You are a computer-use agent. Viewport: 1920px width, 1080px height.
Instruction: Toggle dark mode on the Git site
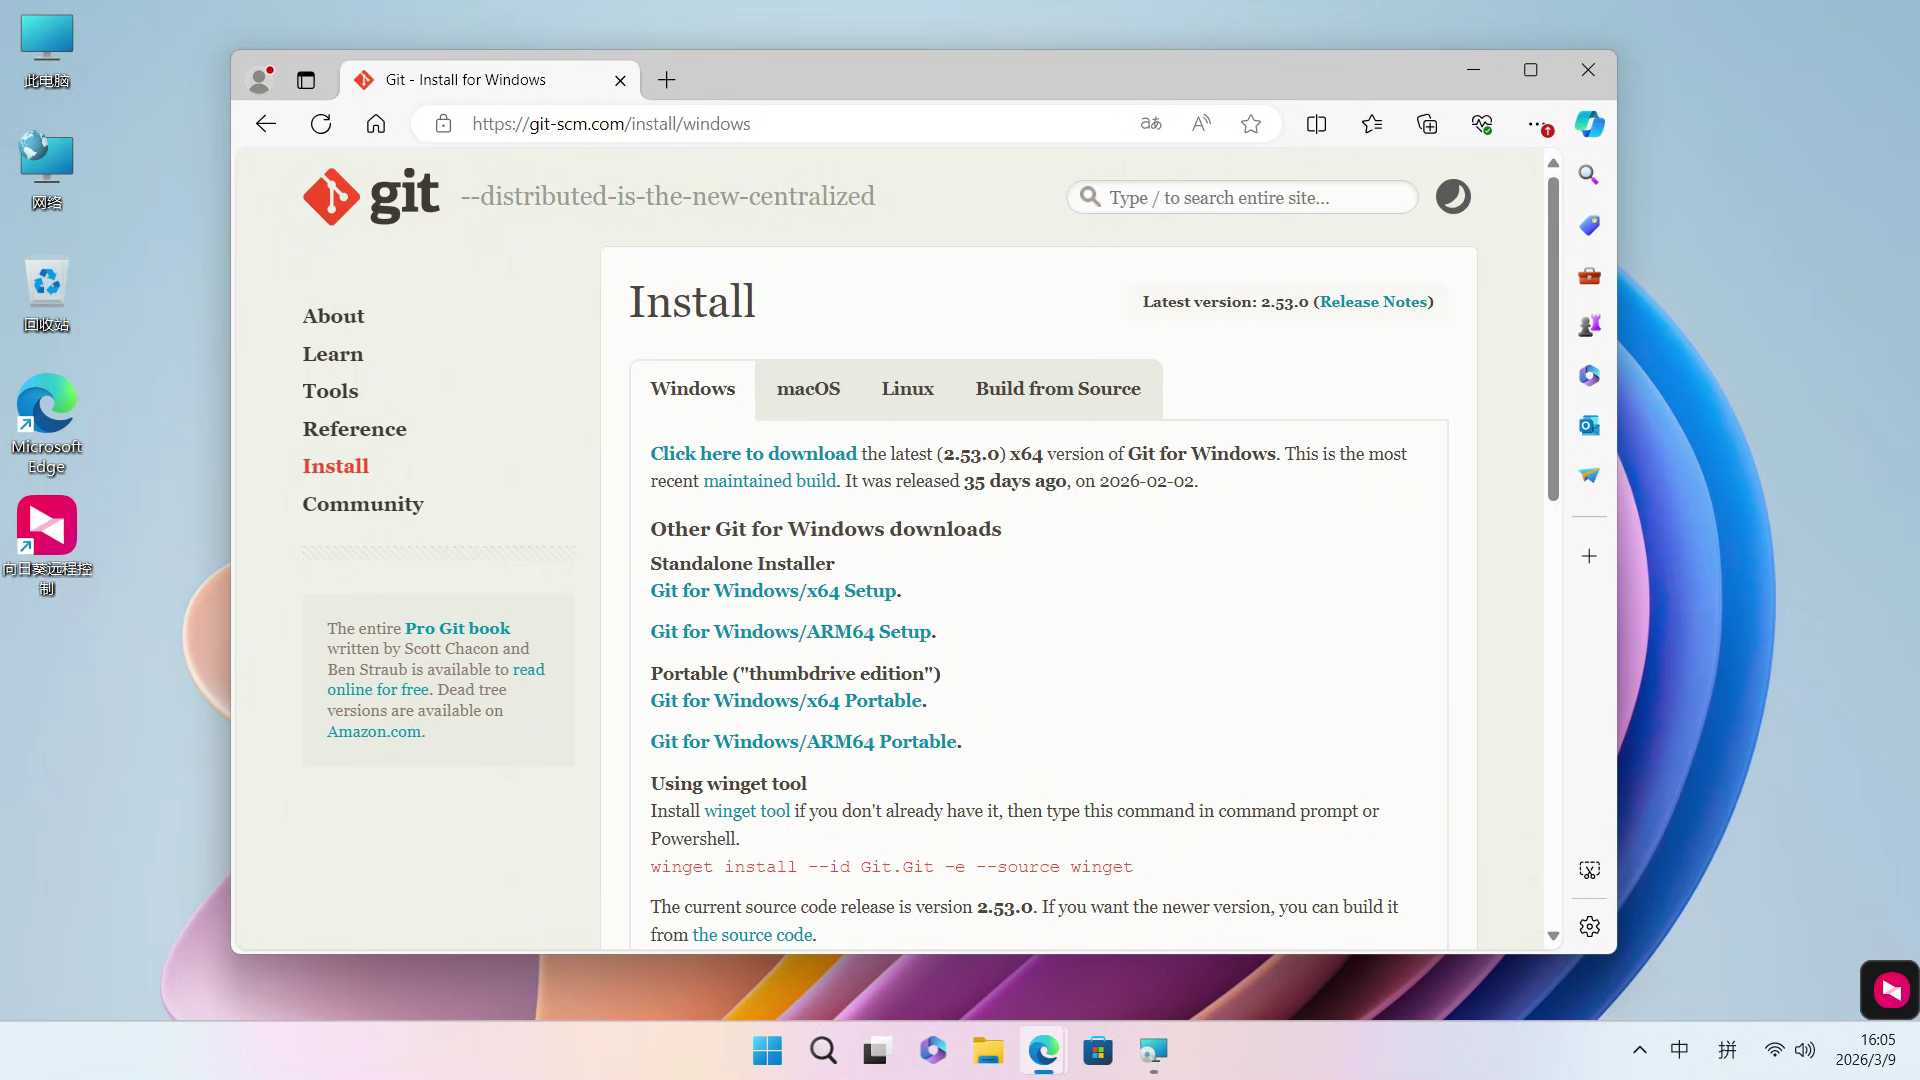(x=1453, y=197)
